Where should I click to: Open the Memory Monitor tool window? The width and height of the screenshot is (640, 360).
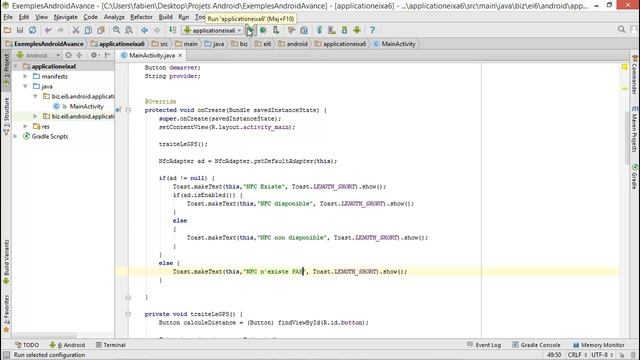click(x=599, y=345)
